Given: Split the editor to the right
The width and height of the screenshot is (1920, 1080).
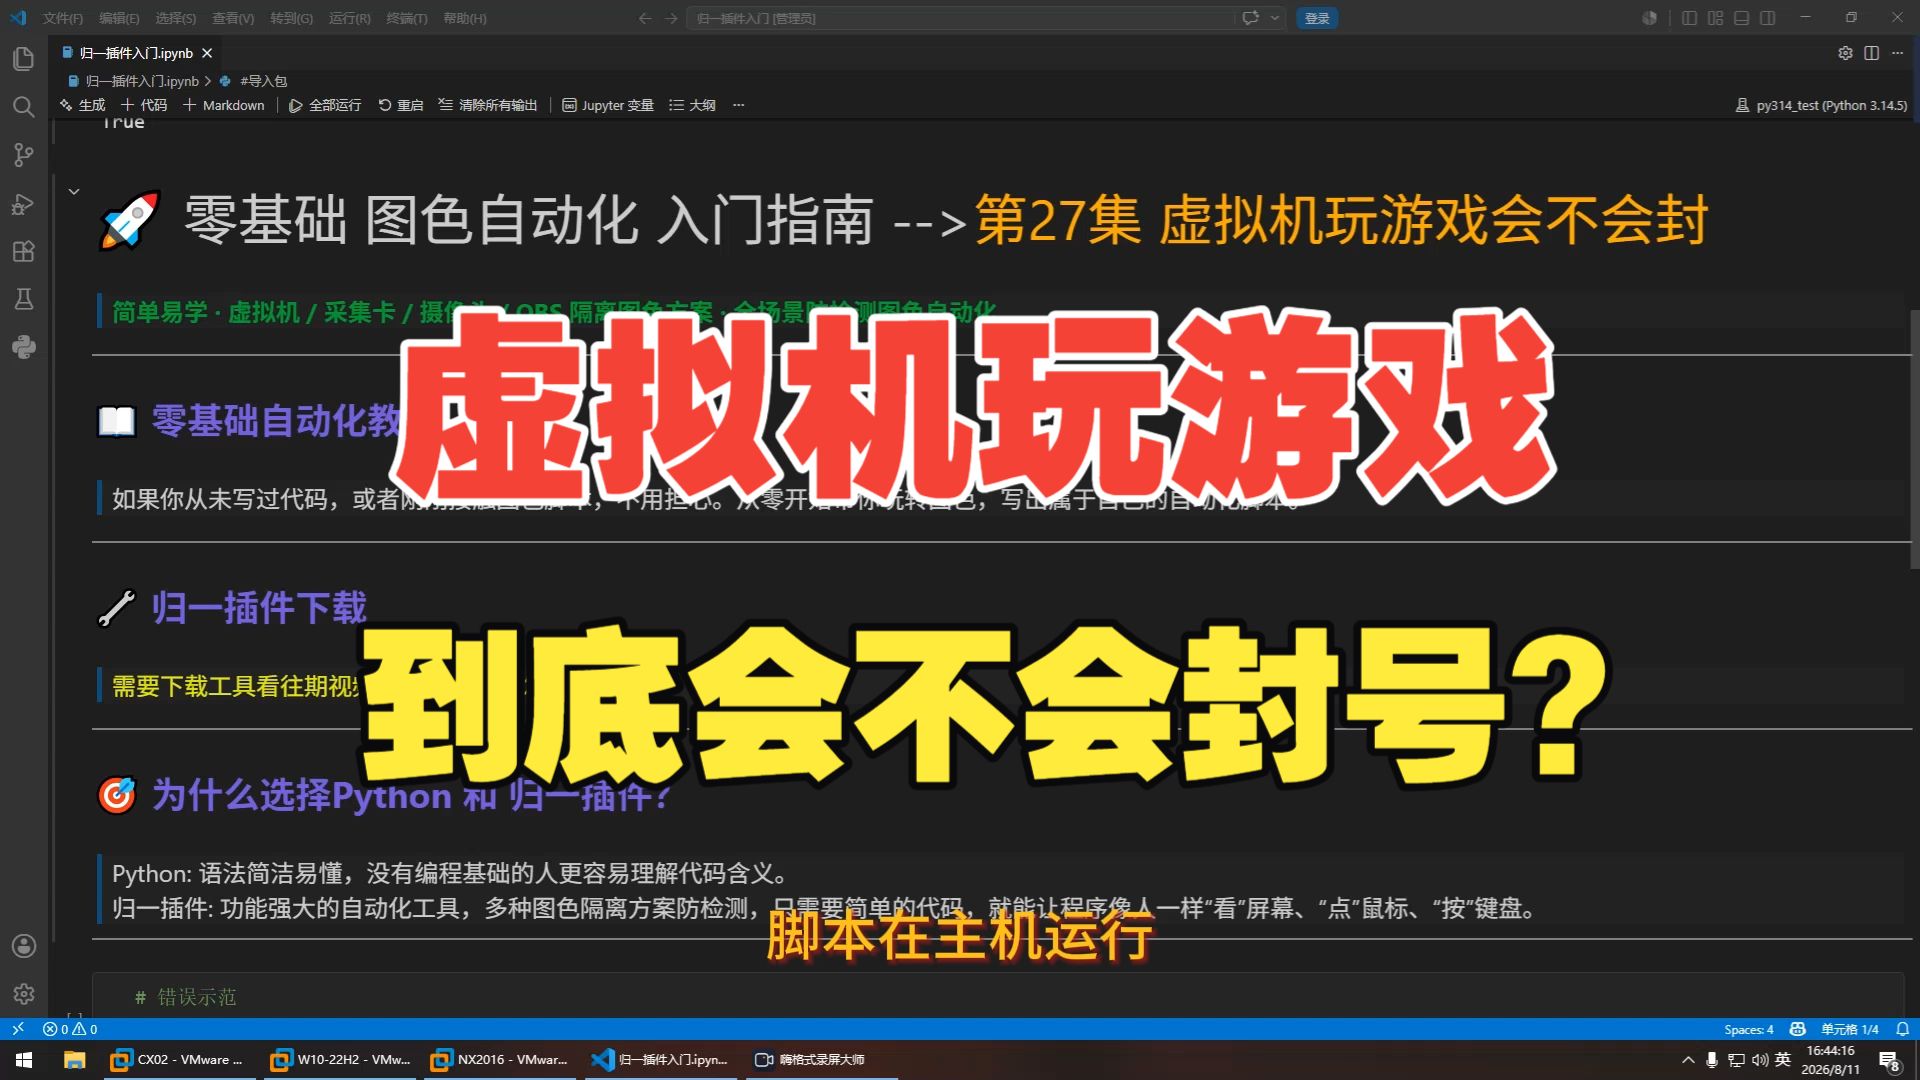Looking at the screenshot, I should [1871, 53].
